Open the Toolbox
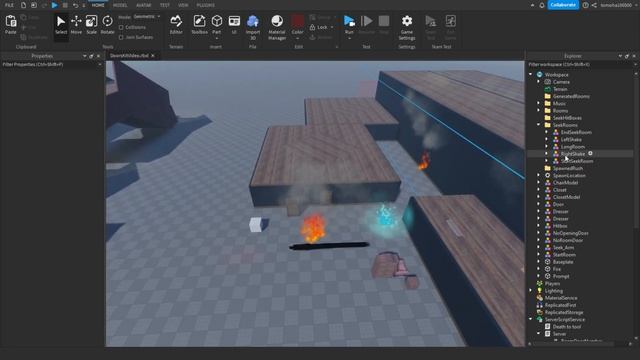The width and height of the screenshot is (640, 360). point(199,24)
